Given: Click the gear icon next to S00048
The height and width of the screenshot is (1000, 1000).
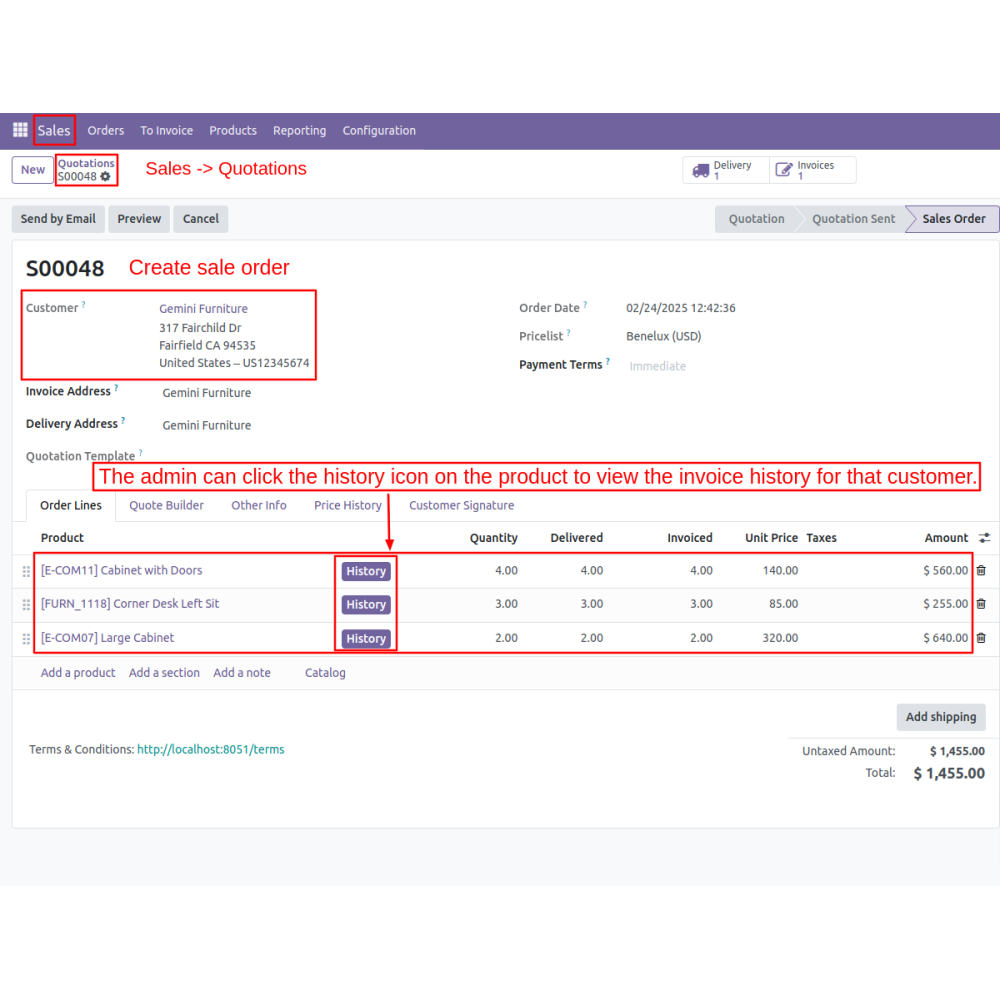Looking at the screenshot, I should pyautogui.click(x=106, y=177).
